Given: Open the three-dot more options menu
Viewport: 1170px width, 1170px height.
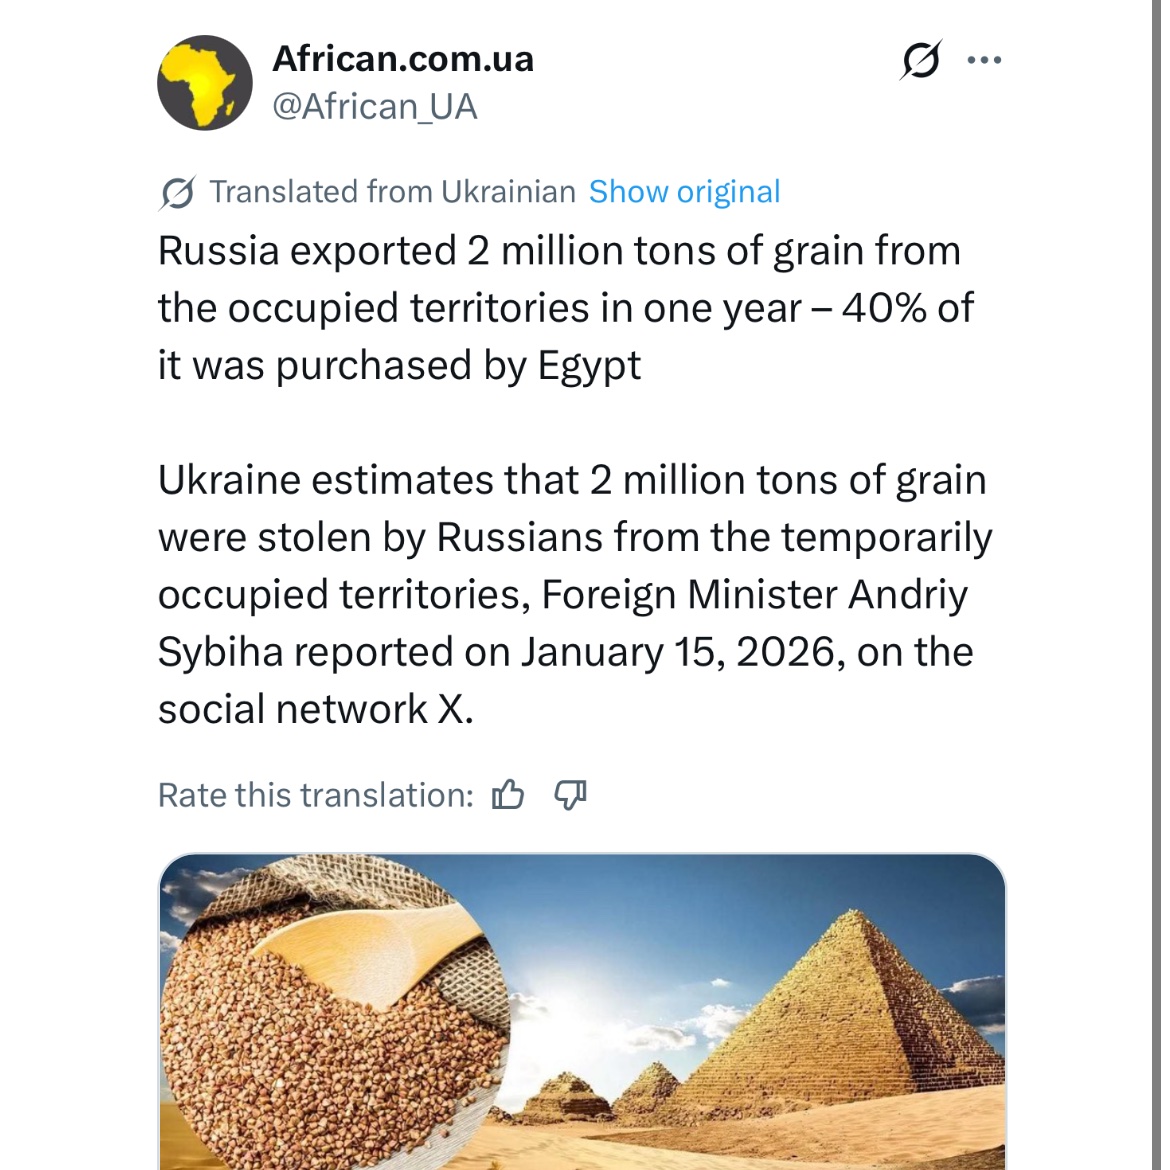Looking at the screenshot, I should tap(984, 60).
